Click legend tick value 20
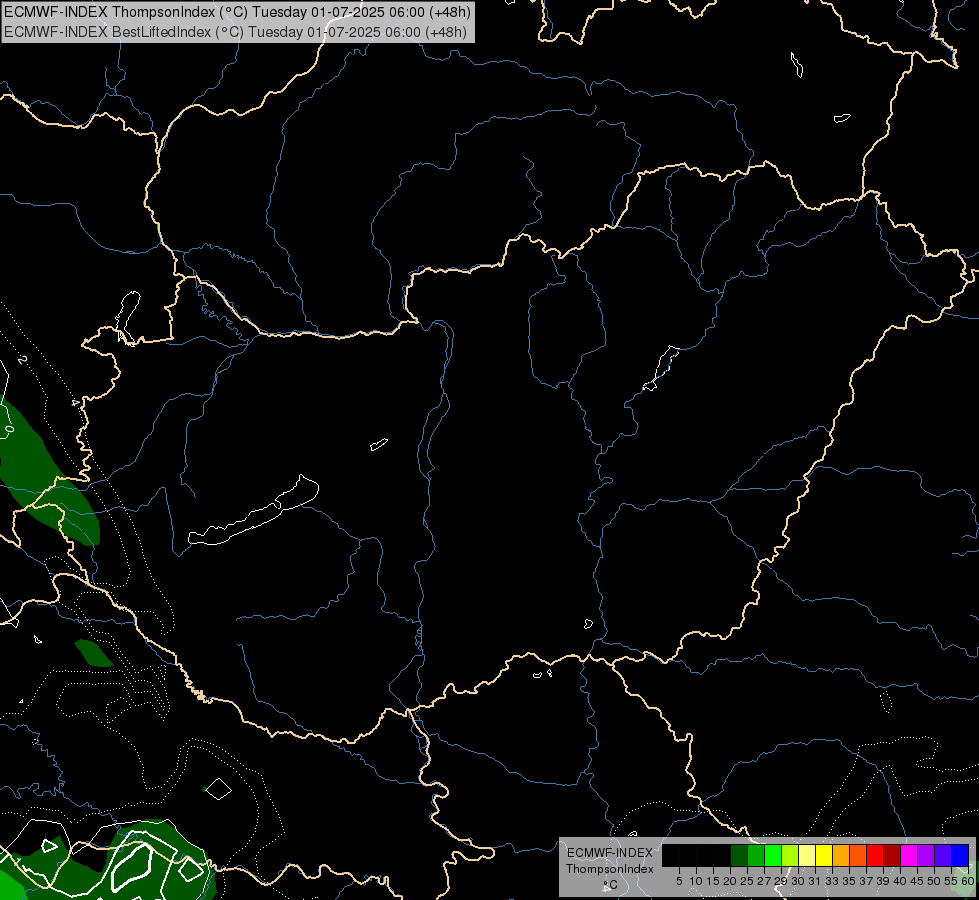The height and width of the screenshot is (900, 979). tap(731, 881)
